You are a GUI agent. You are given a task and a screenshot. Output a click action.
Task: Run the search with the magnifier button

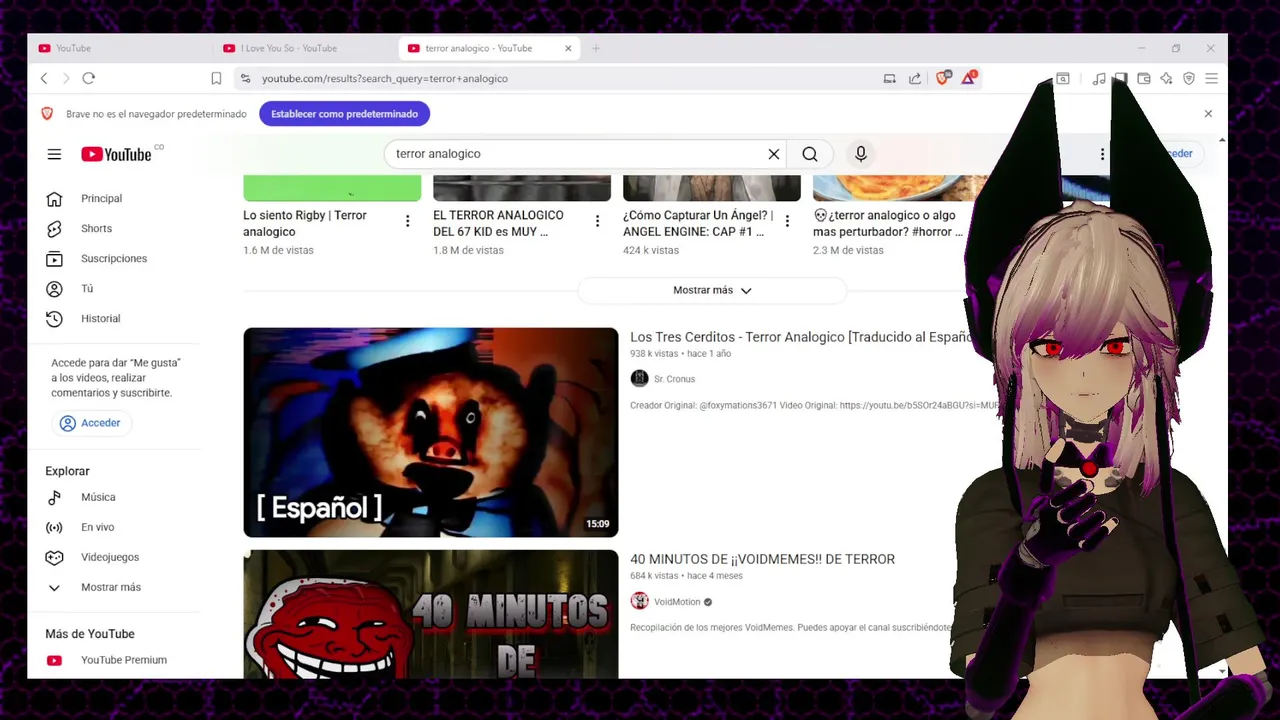(810, 154)
